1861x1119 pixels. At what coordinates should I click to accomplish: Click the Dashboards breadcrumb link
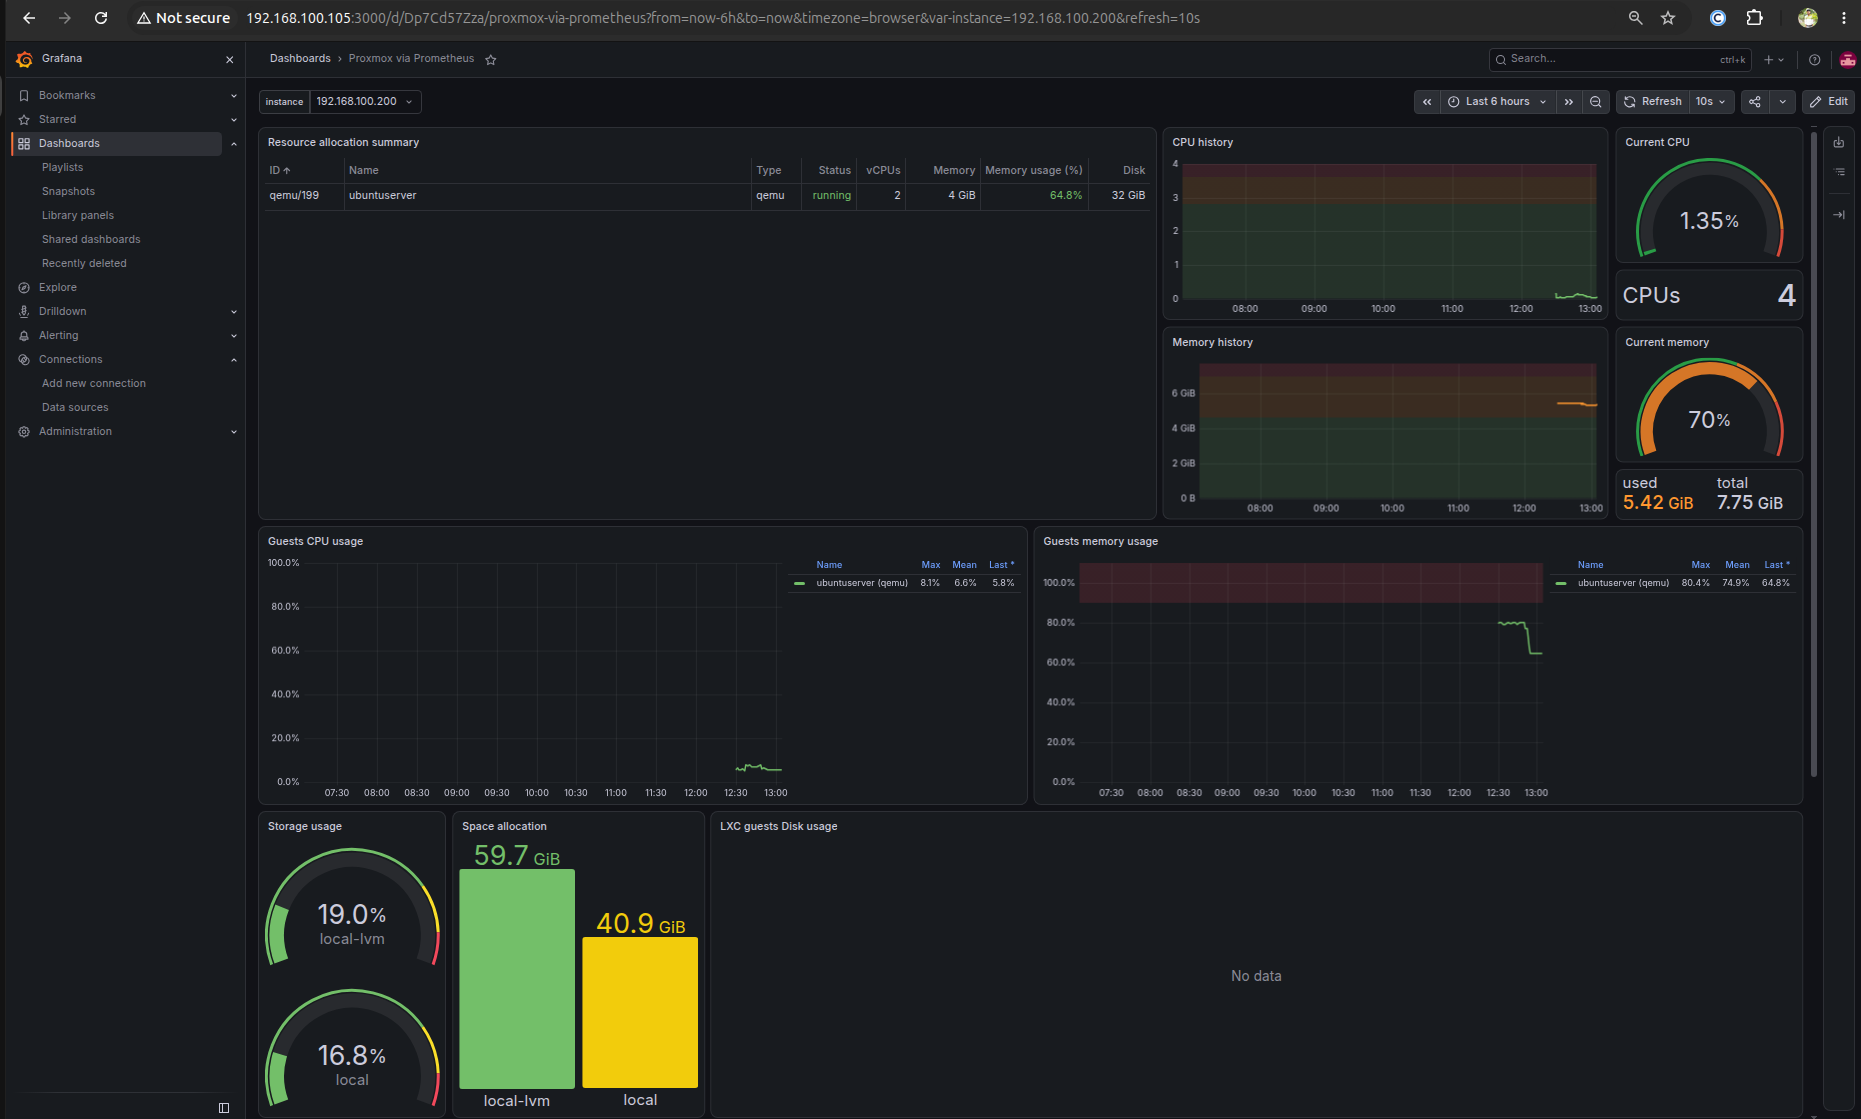point(300,59)
